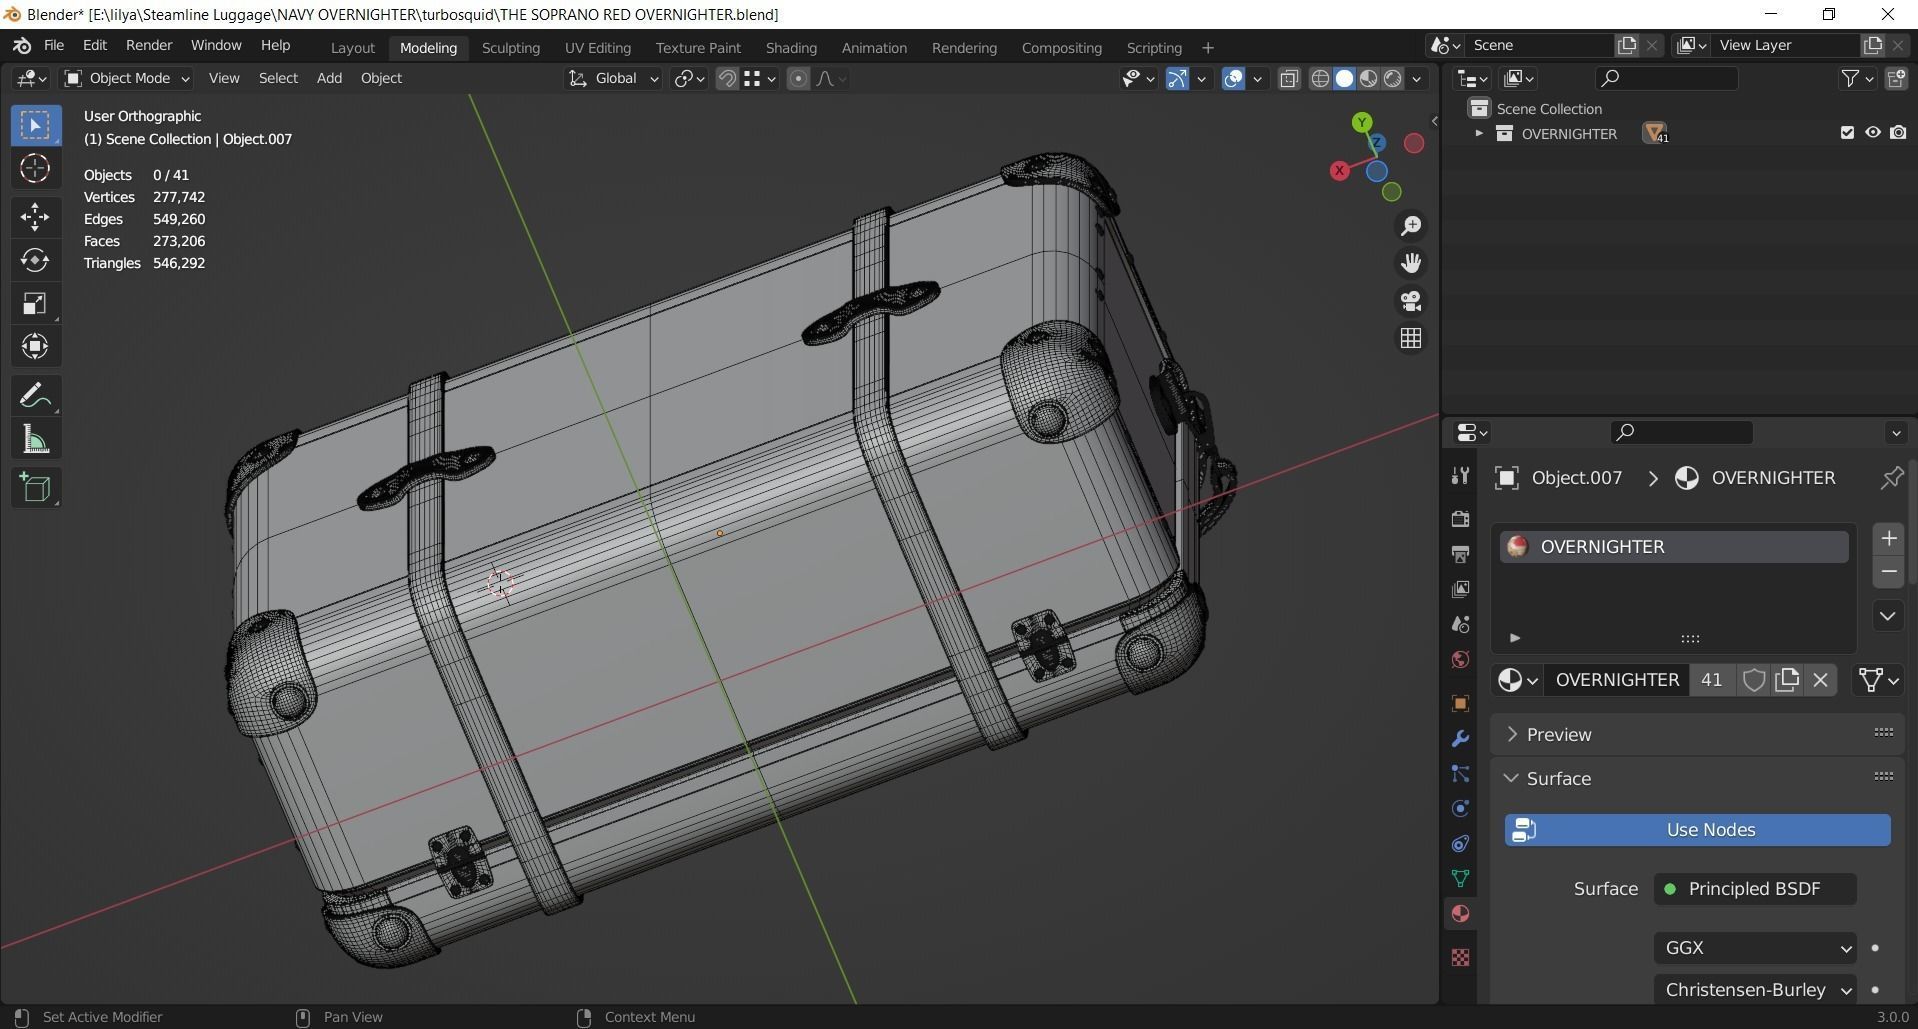
Task: Open the viewport shading options dropdown
Action: pyautogui.click(x=1416, y=78)
